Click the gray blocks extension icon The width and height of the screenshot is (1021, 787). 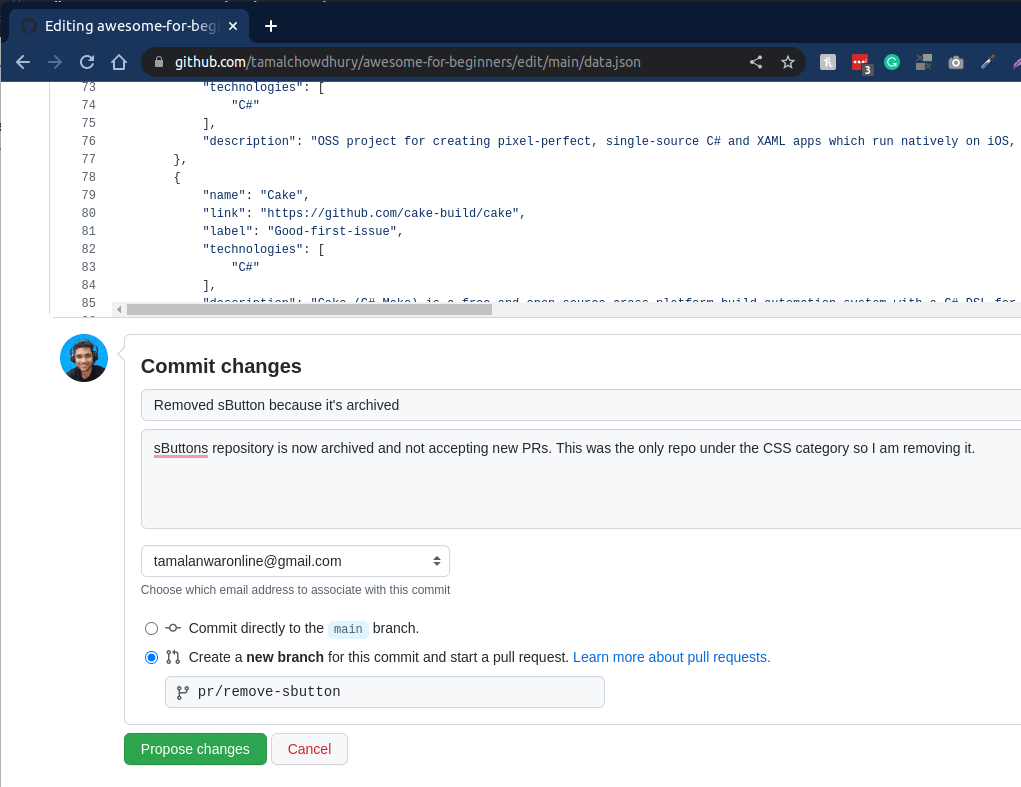(x=924, y=62)
